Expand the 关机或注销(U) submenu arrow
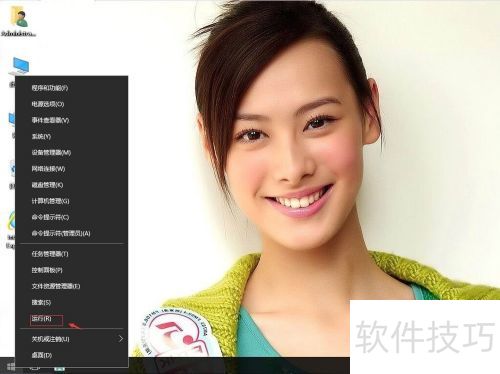This screenshot has height=374, width=500. [x=121, y=339]
